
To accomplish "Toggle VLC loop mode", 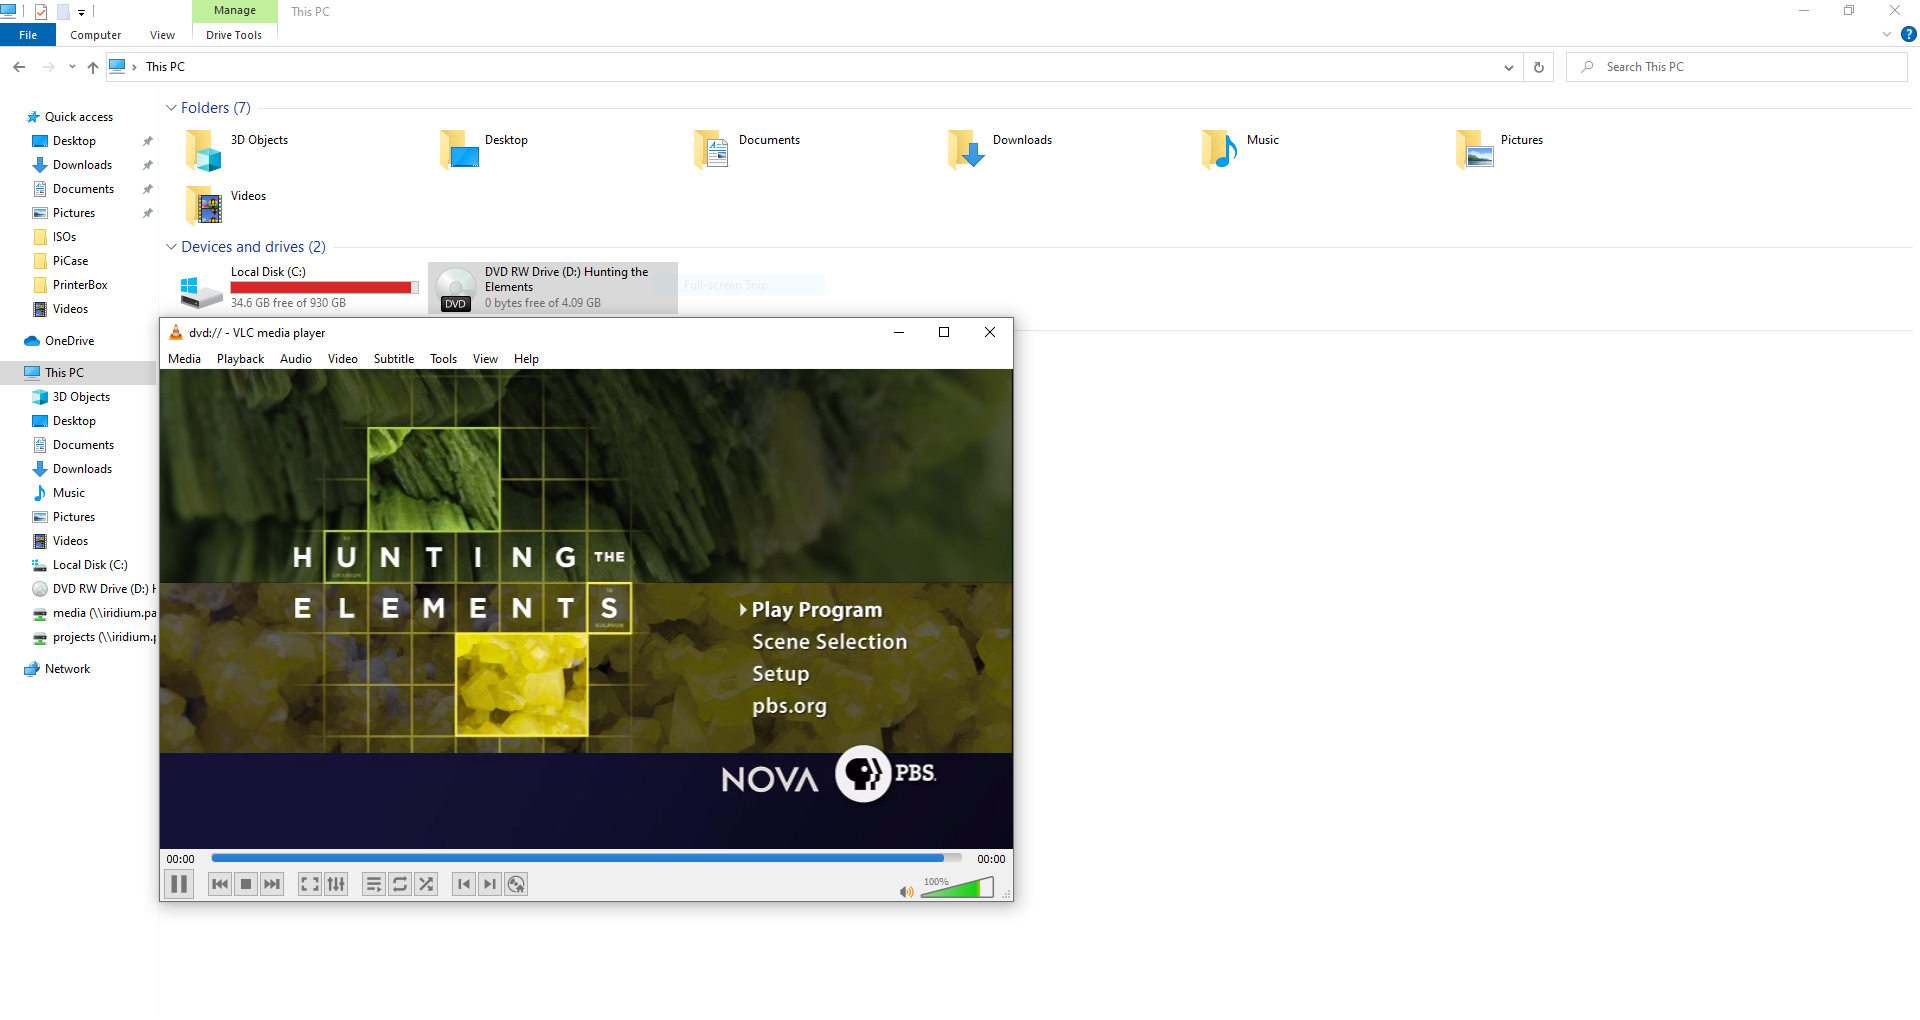I will click(x=400, y=884).
